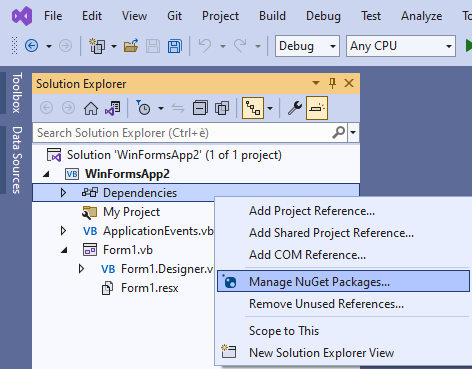Open the Any CPU platform dropdown
The image size is (472, 369).
pyautogui.click(x=401, y=46)
